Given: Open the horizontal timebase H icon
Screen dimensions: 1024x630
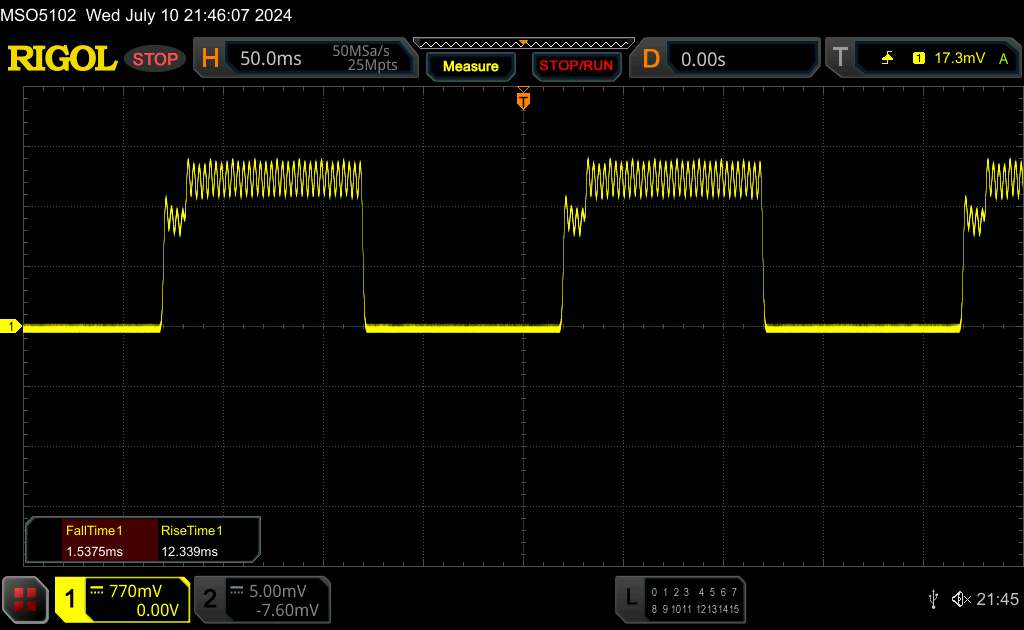Looking at the screenshot, I should point(210,59).
